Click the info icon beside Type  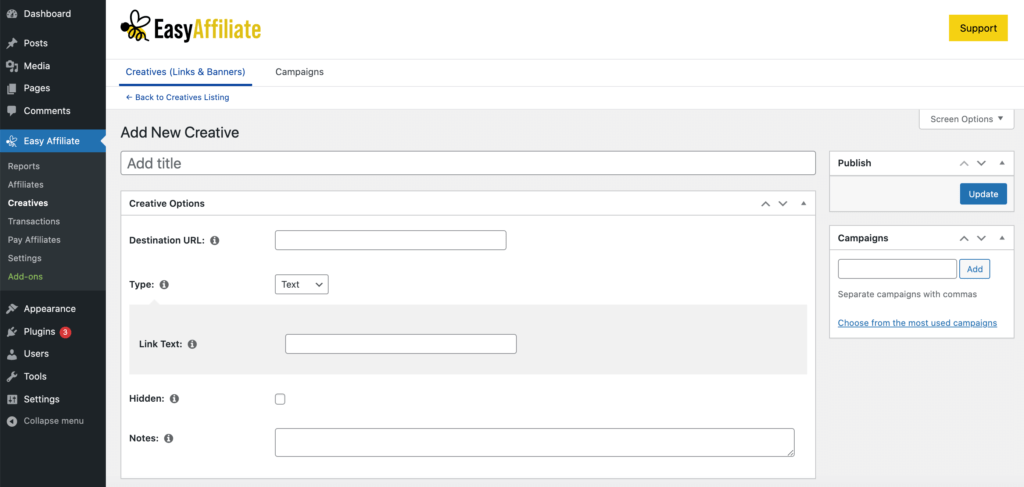click(x=164, y=285)
